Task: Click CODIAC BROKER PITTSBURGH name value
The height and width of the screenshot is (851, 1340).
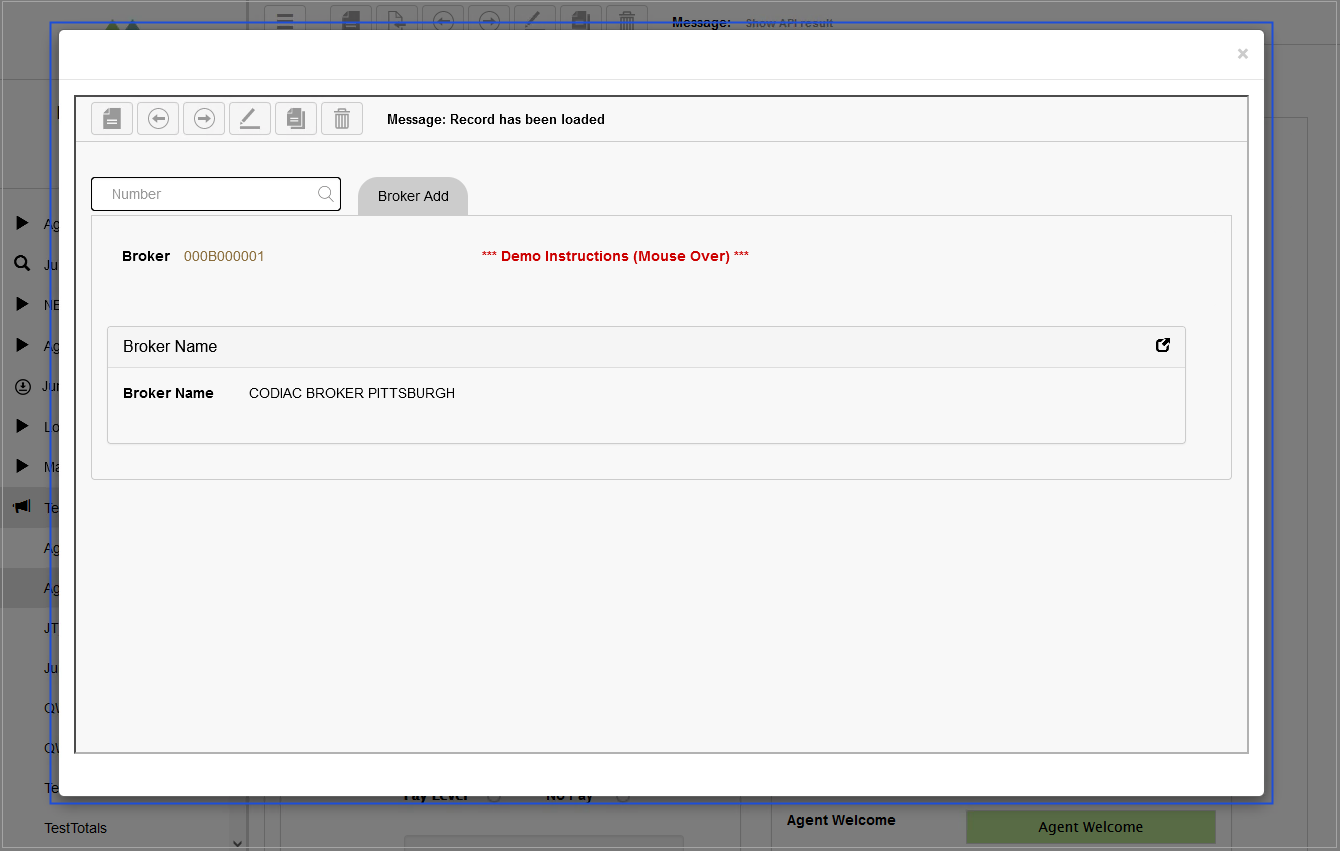Action: (352, 393)
